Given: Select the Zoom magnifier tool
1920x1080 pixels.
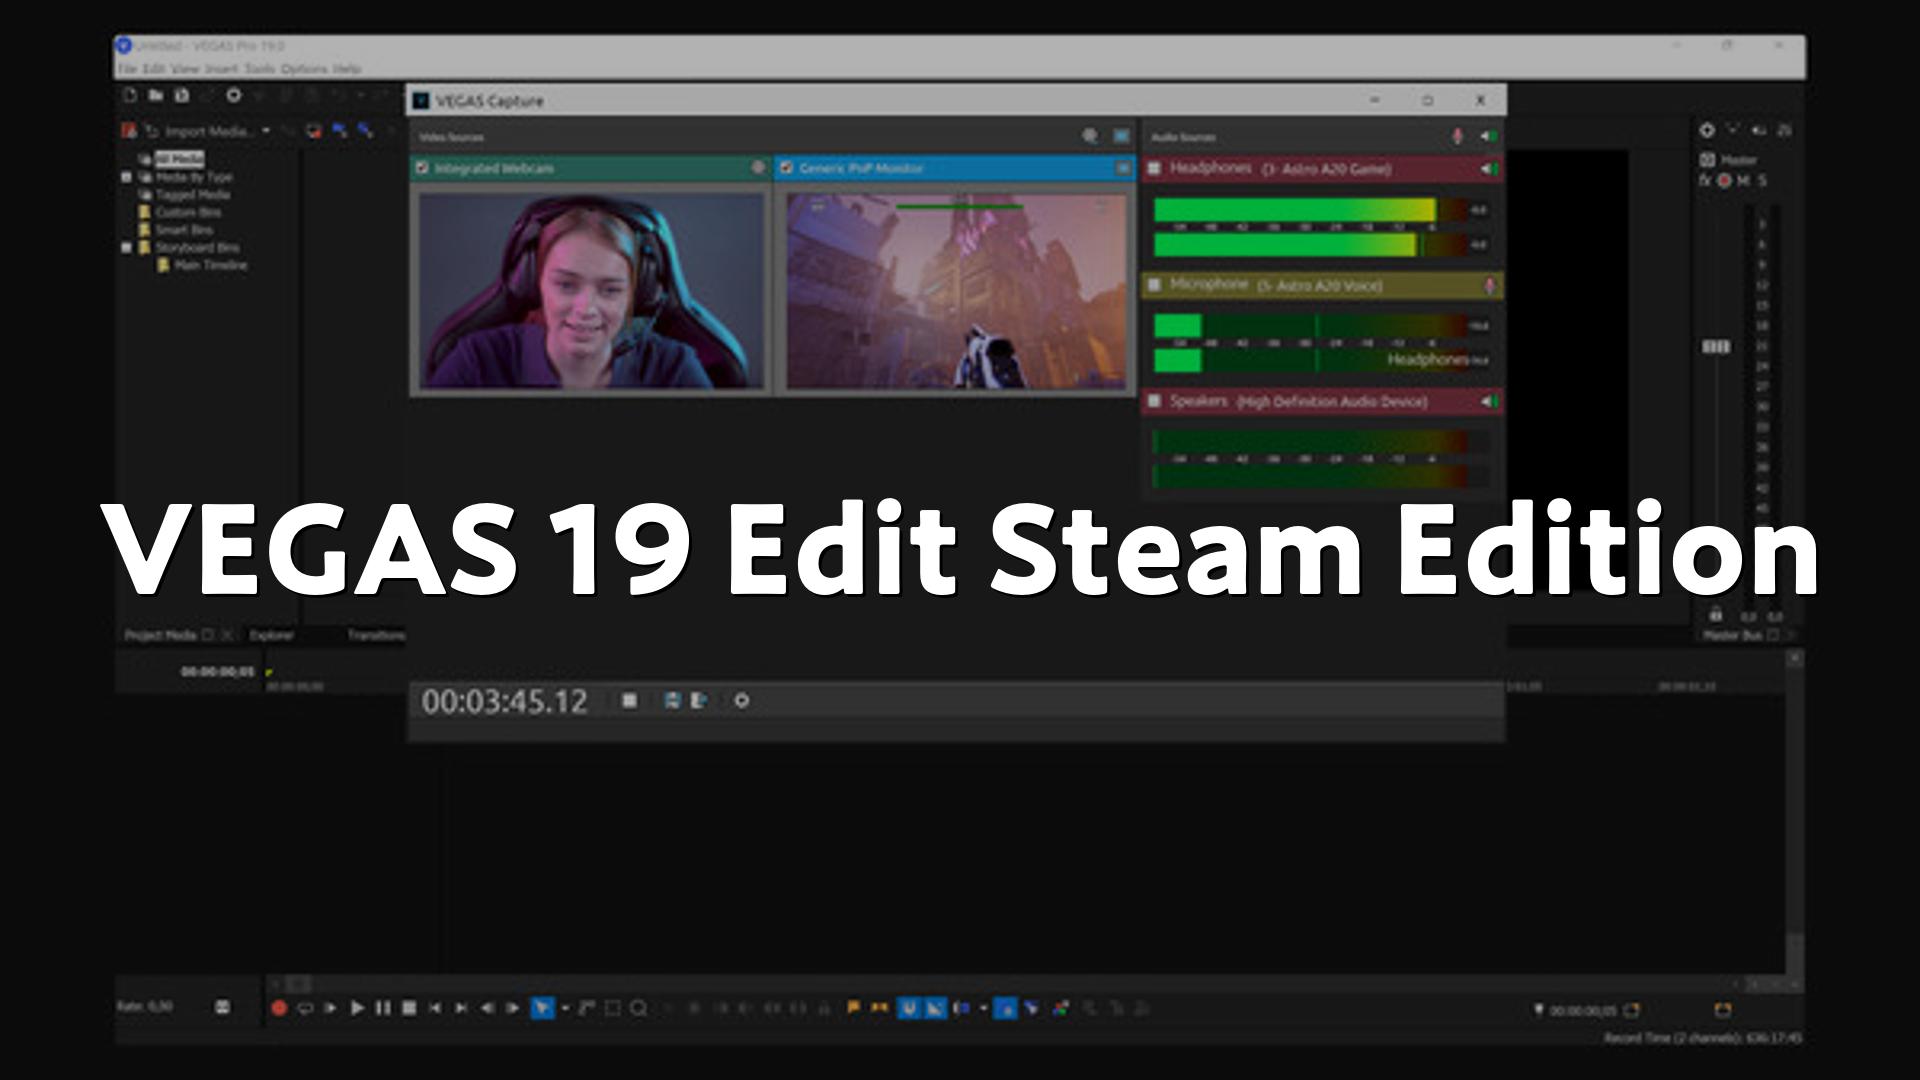Looking at the screenshot, I should click(x=639, y=1008).
